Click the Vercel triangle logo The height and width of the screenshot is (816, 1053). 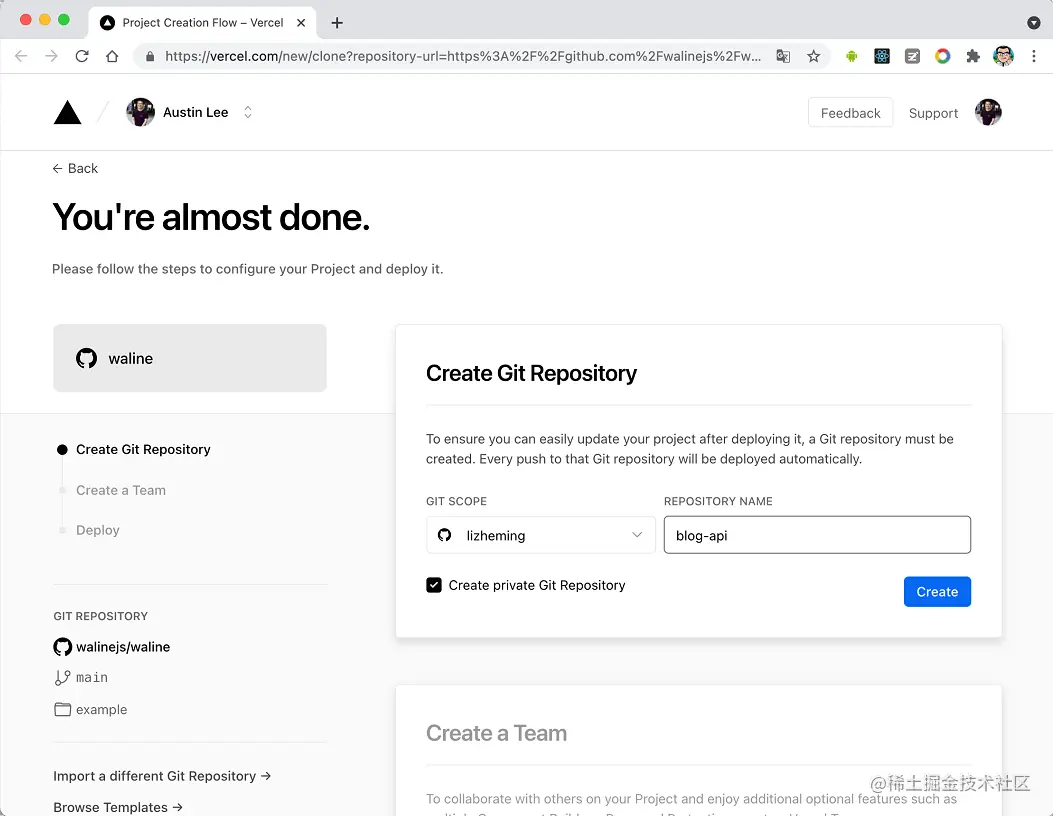tap(67, 112)
